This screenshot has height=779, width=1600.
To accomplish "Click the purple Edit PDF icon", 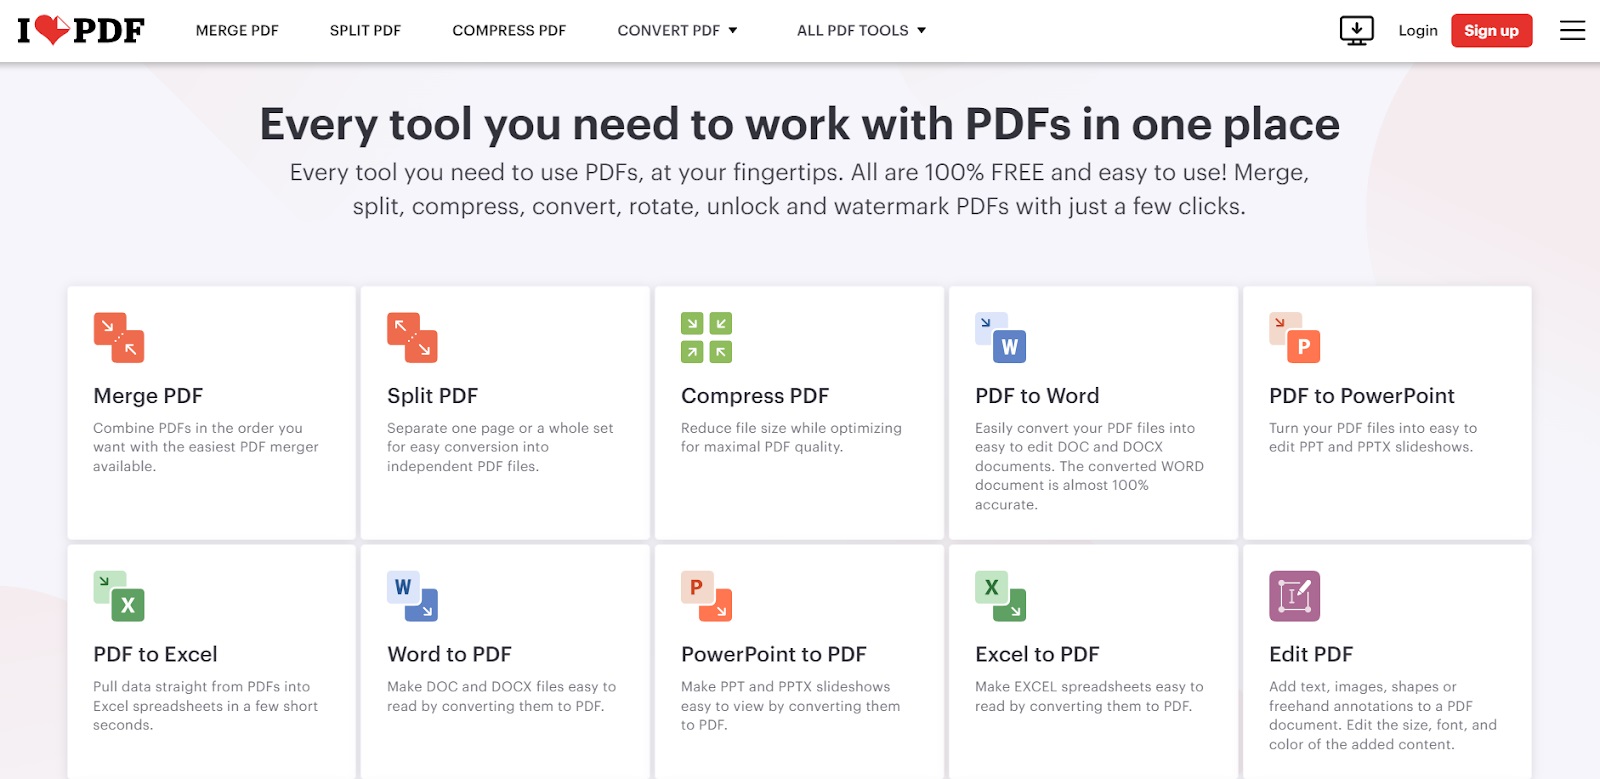I will (x=1294, y=596).
